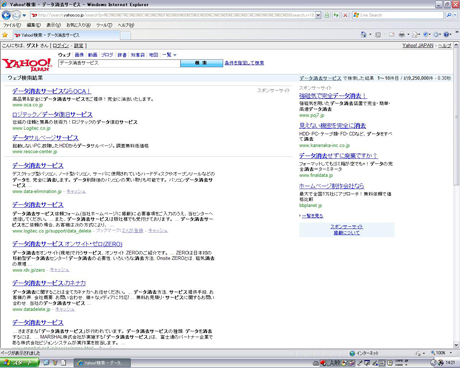Open the address bar URL dropdown

[x=318, y=15]
